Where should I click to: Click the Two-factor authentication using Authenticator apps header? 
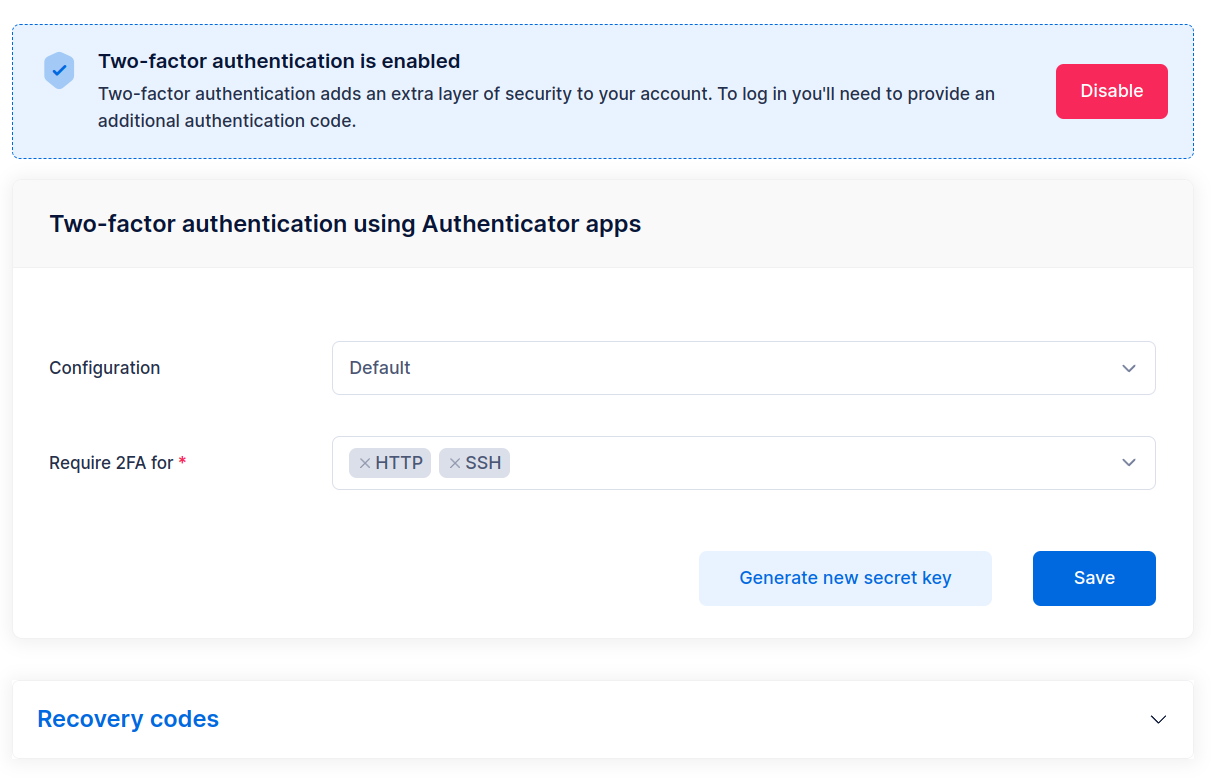(345, 224)
